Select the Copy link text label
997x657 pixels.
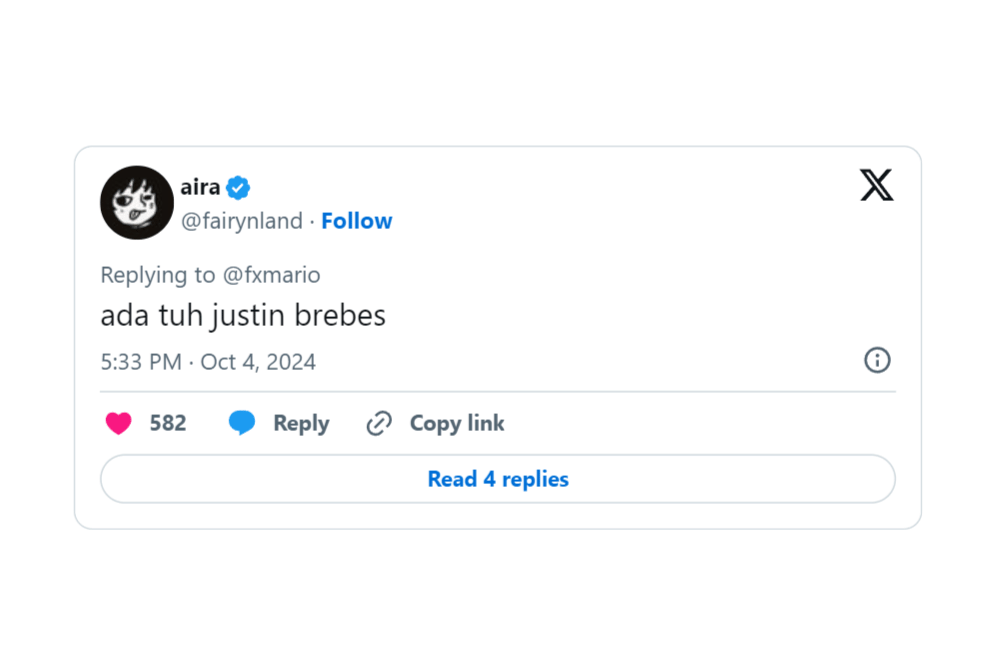tap(457, 423)
